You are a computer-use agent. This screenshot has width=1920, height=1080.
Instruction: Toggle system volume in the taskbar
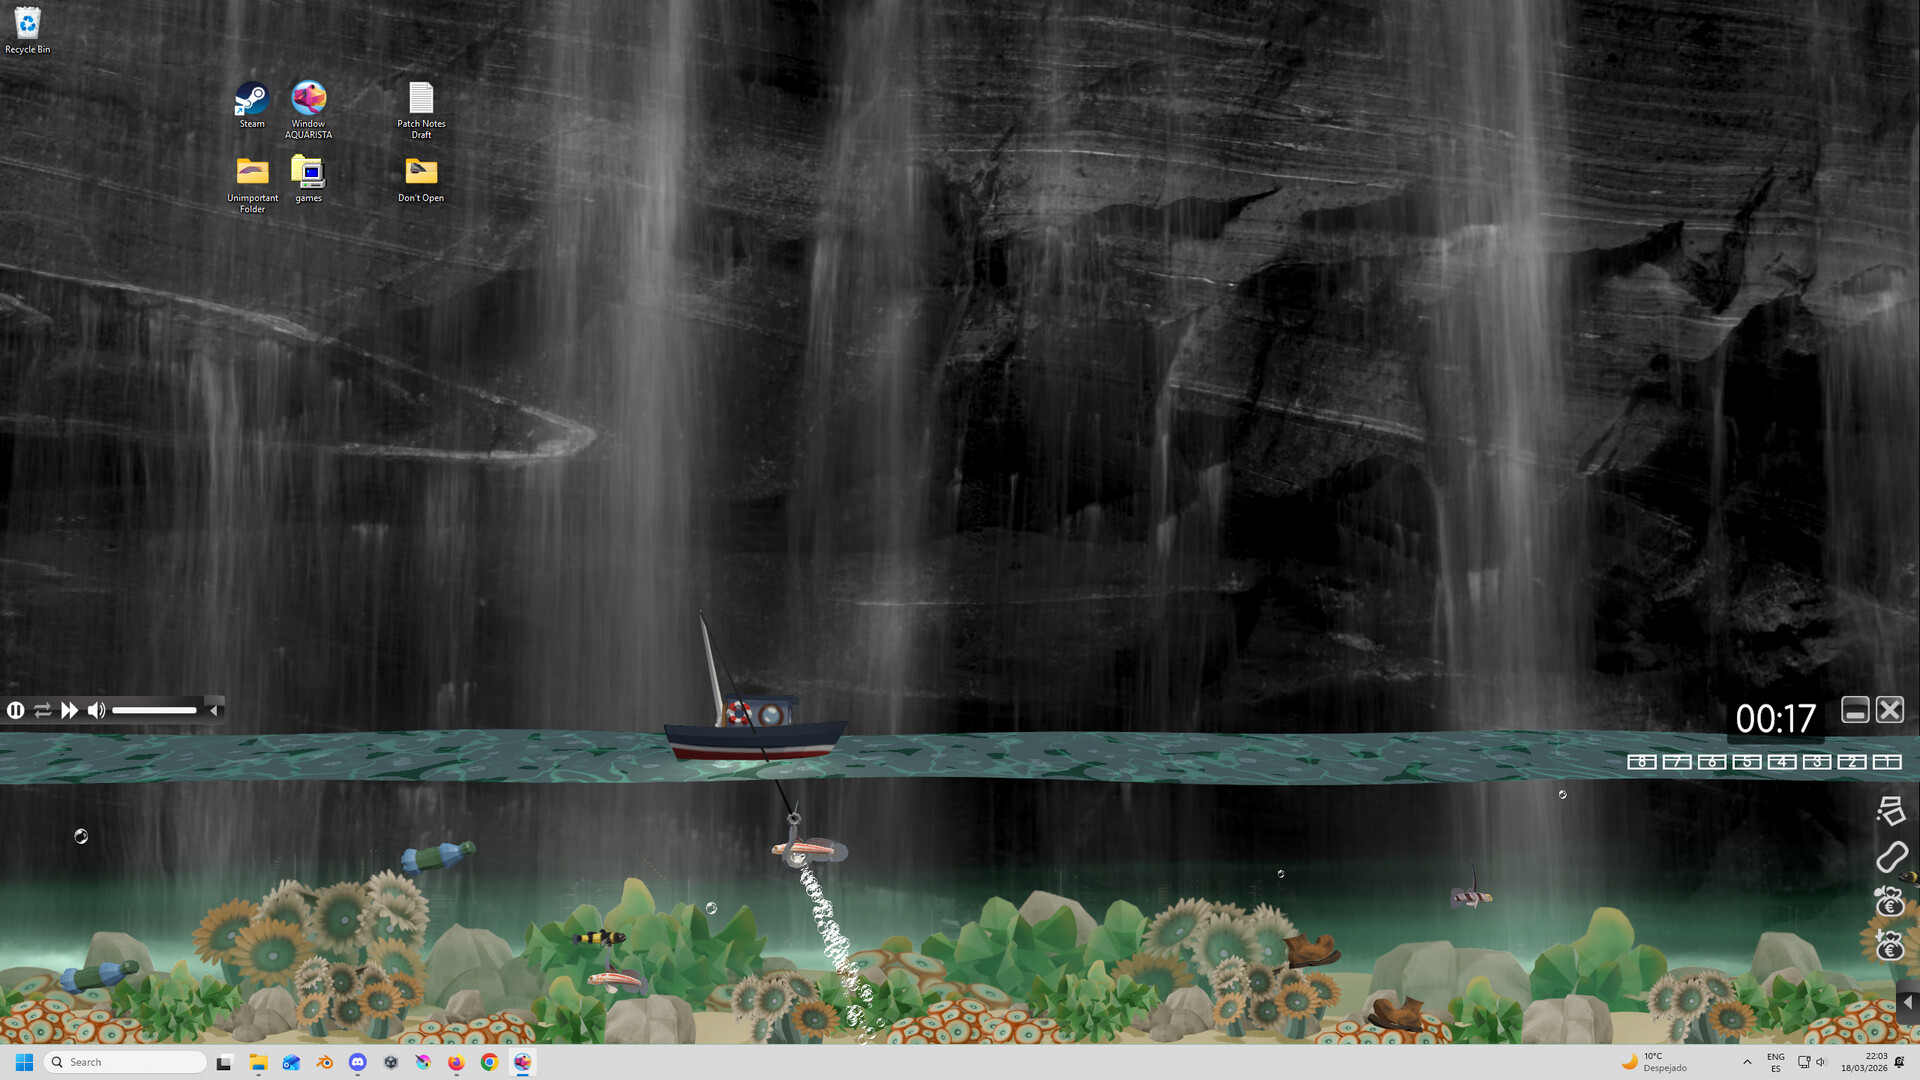1820,1062
